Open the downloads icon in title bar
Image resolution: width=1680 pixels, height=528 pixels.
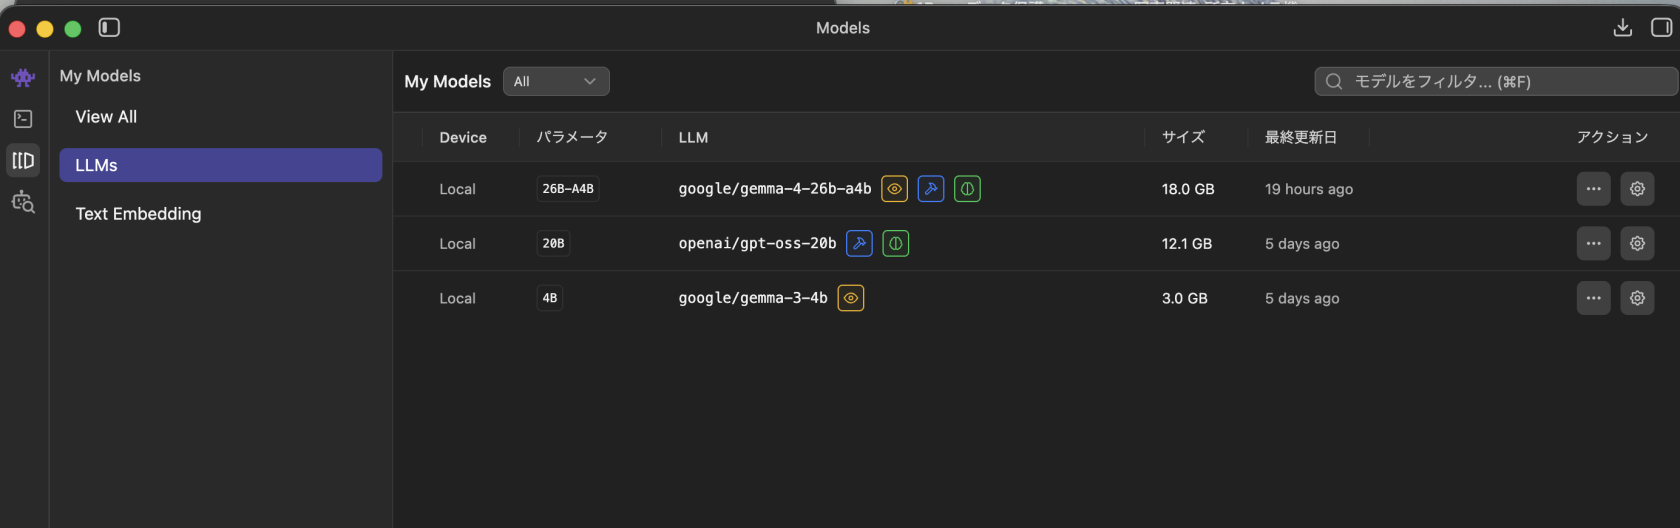click(1623, 28)
